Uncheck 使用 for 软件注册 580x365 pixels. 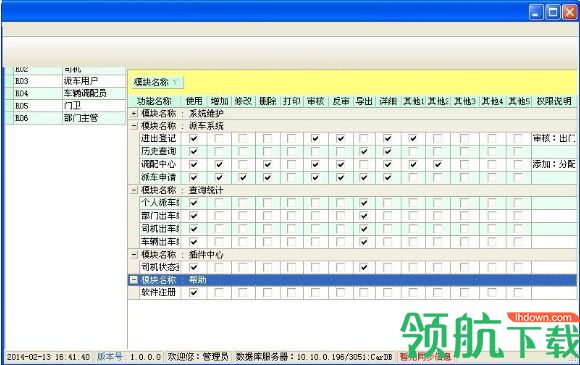[x=193, y=293]
